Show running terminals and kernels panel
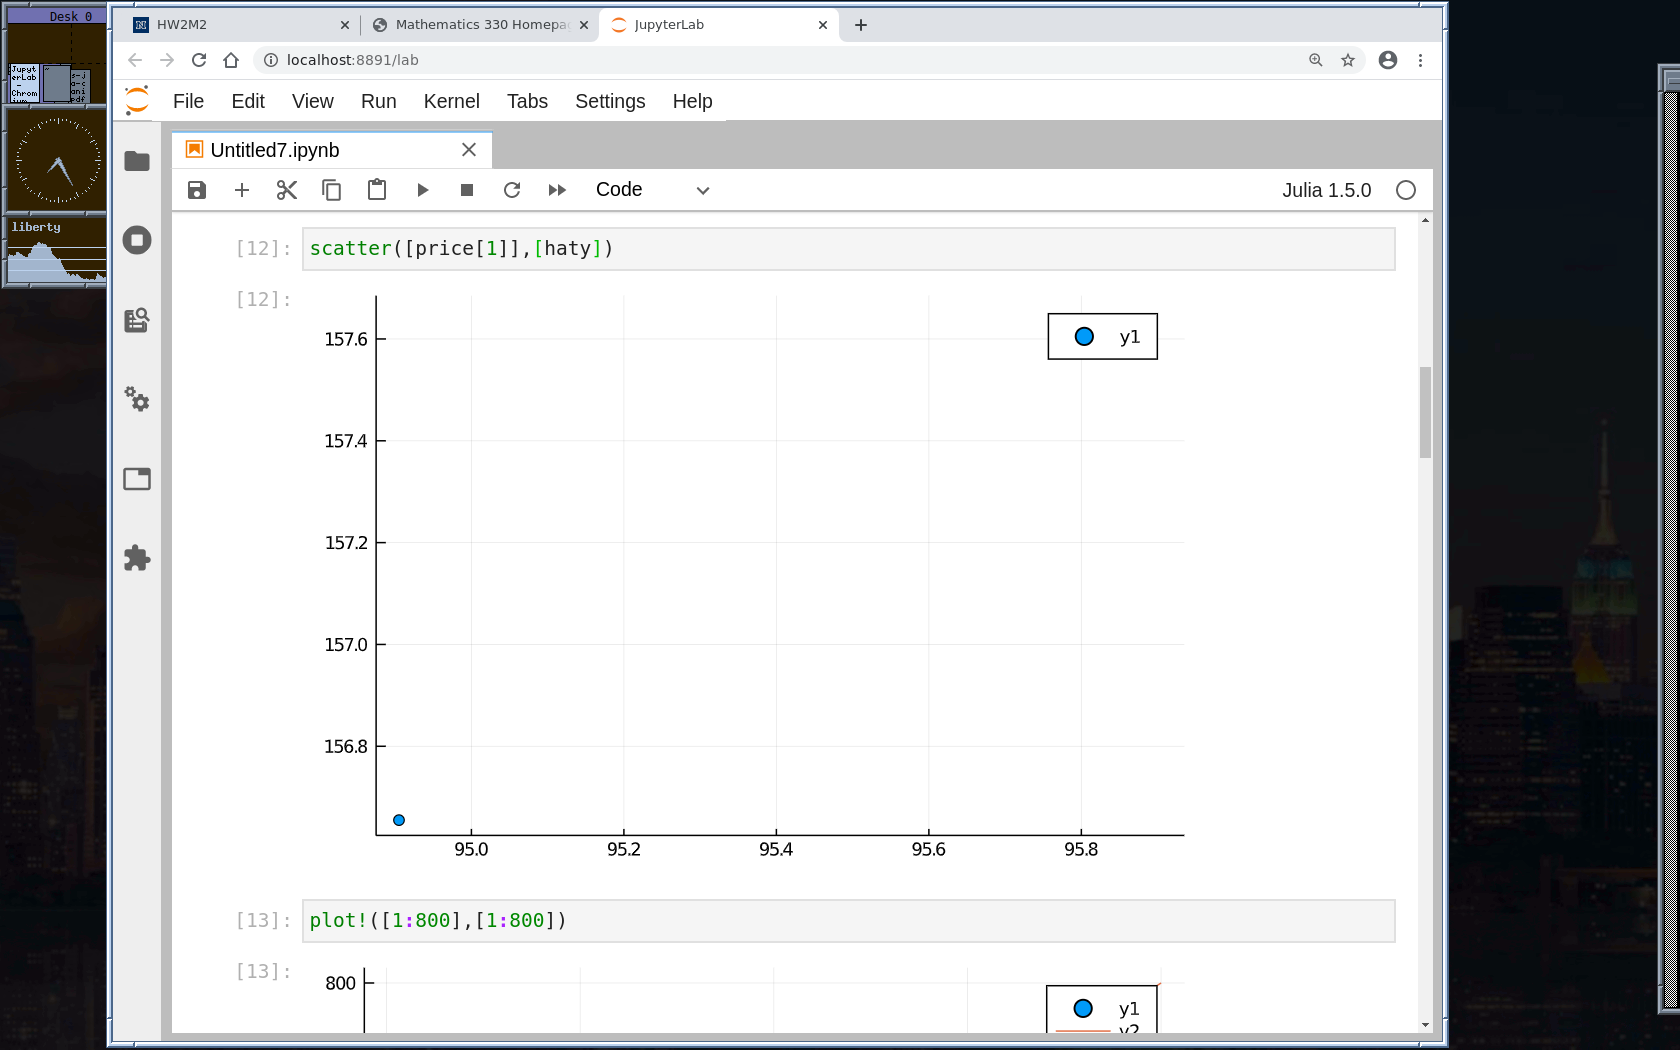Image resolution: width=1680 pixels, height=1050 pixels. click(137, 240)
